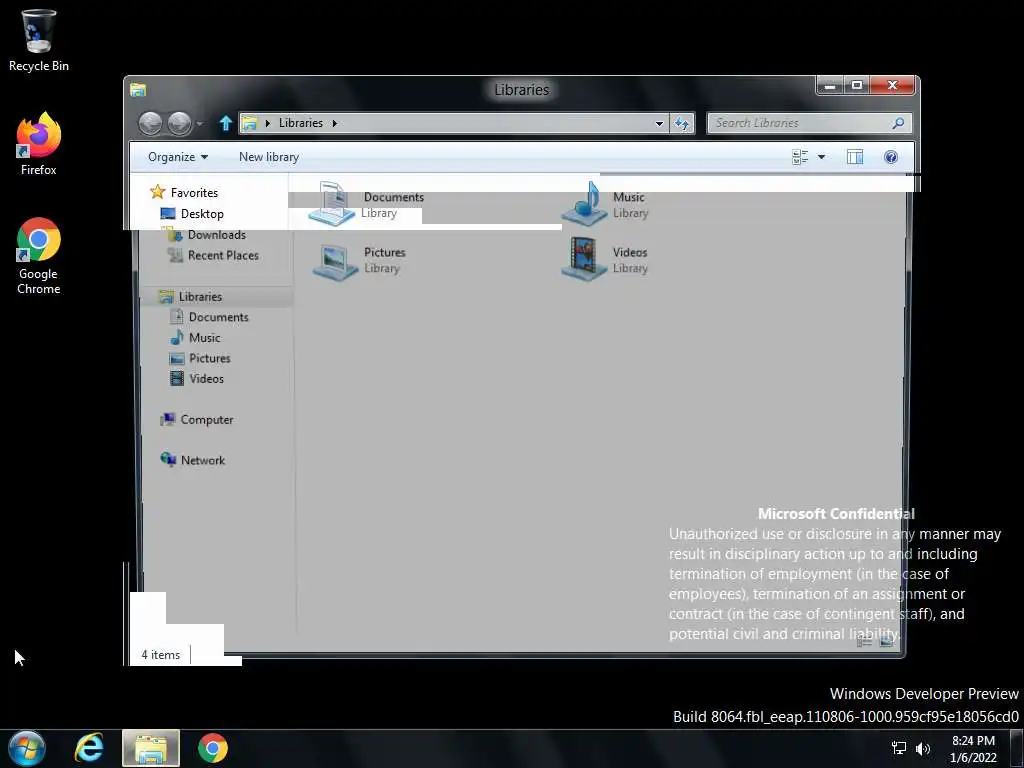
Task: Launch Firefox from the desktop shortcut
Action: point(39,144)
